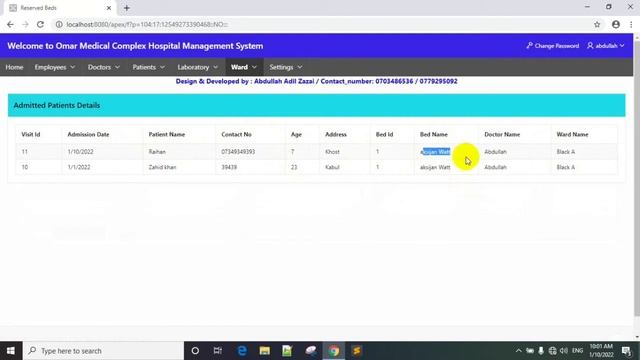Close the Reserved Beds tab

click(x=109, y=8)
